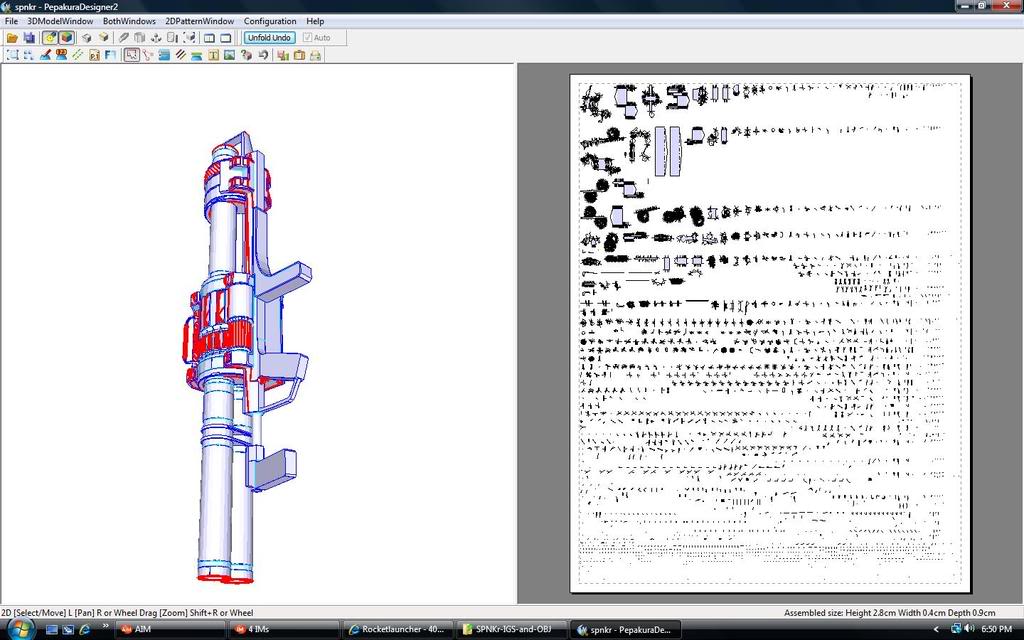Expand the Configuration menu

click(270, 21)
